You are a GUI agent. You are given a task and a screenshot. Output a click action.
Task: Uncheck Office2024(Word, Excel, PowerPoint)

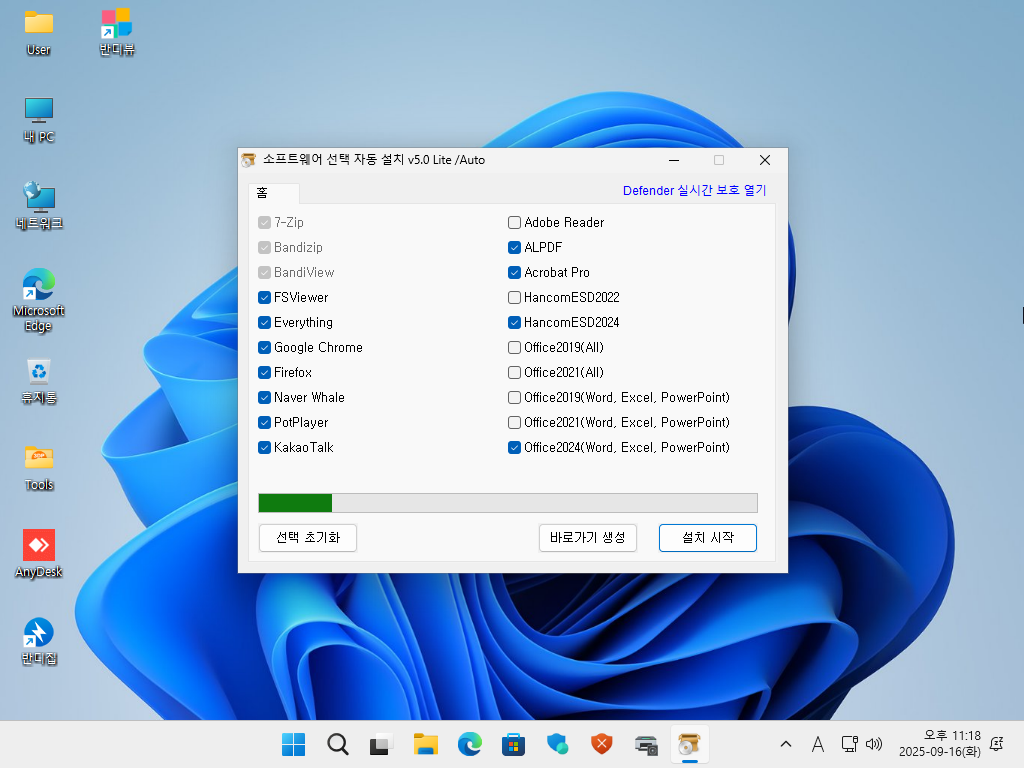(515, 447)
